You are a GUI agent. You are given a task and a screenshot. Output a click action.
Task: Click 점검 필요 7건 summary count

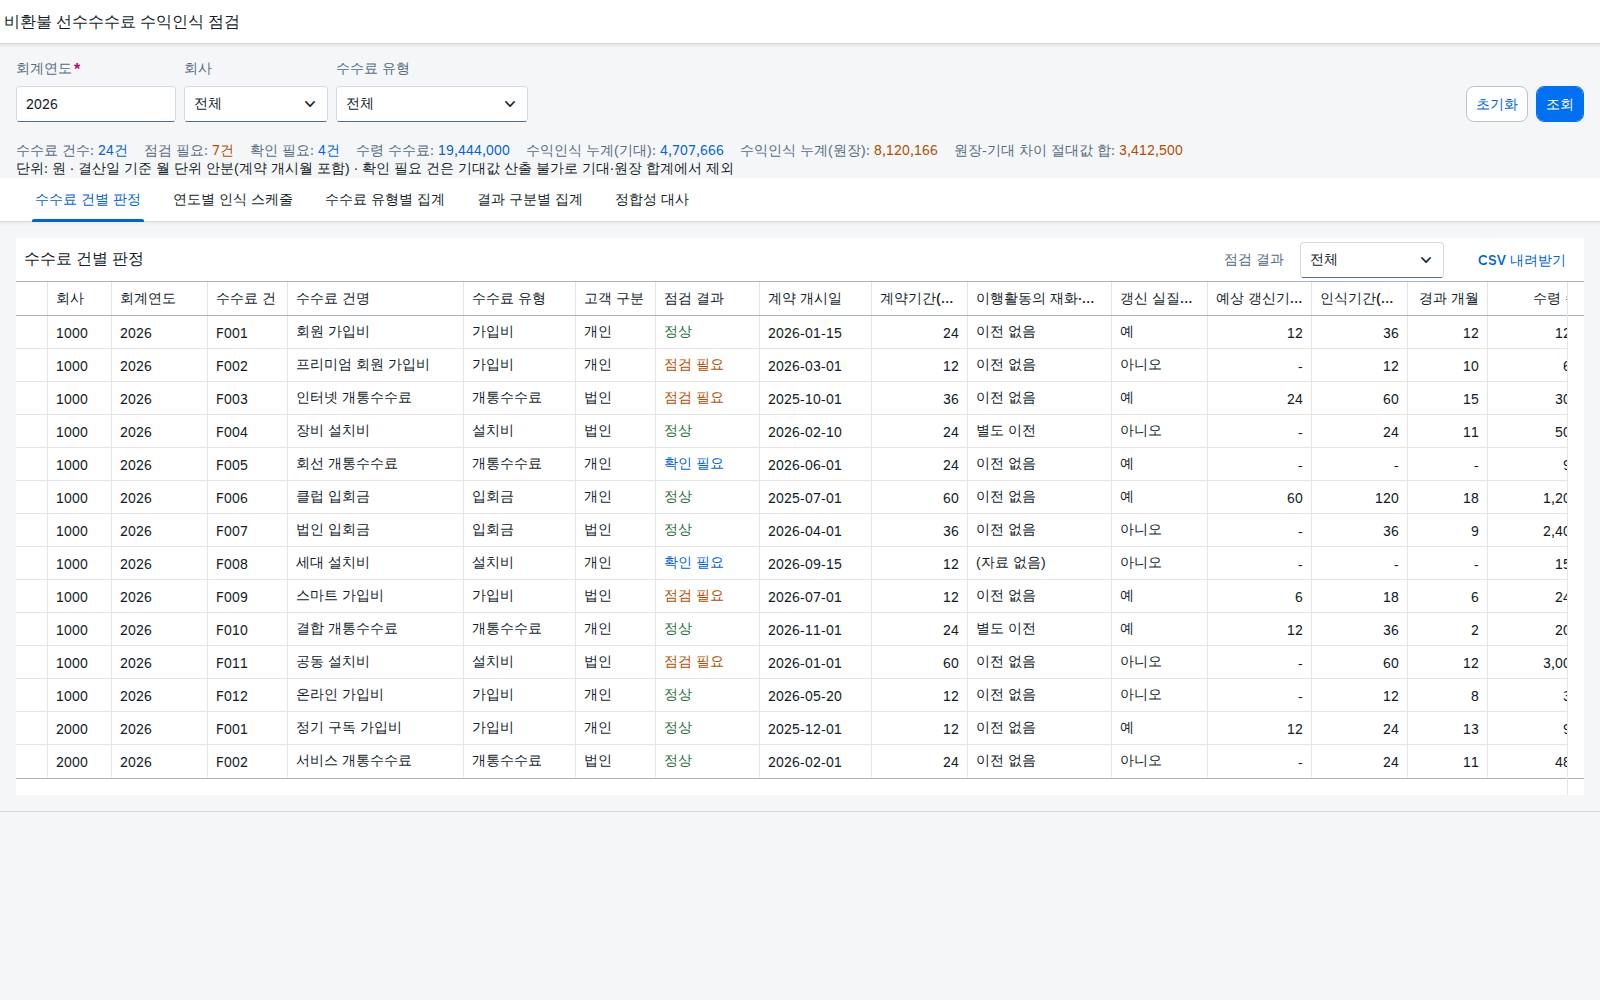188,150
